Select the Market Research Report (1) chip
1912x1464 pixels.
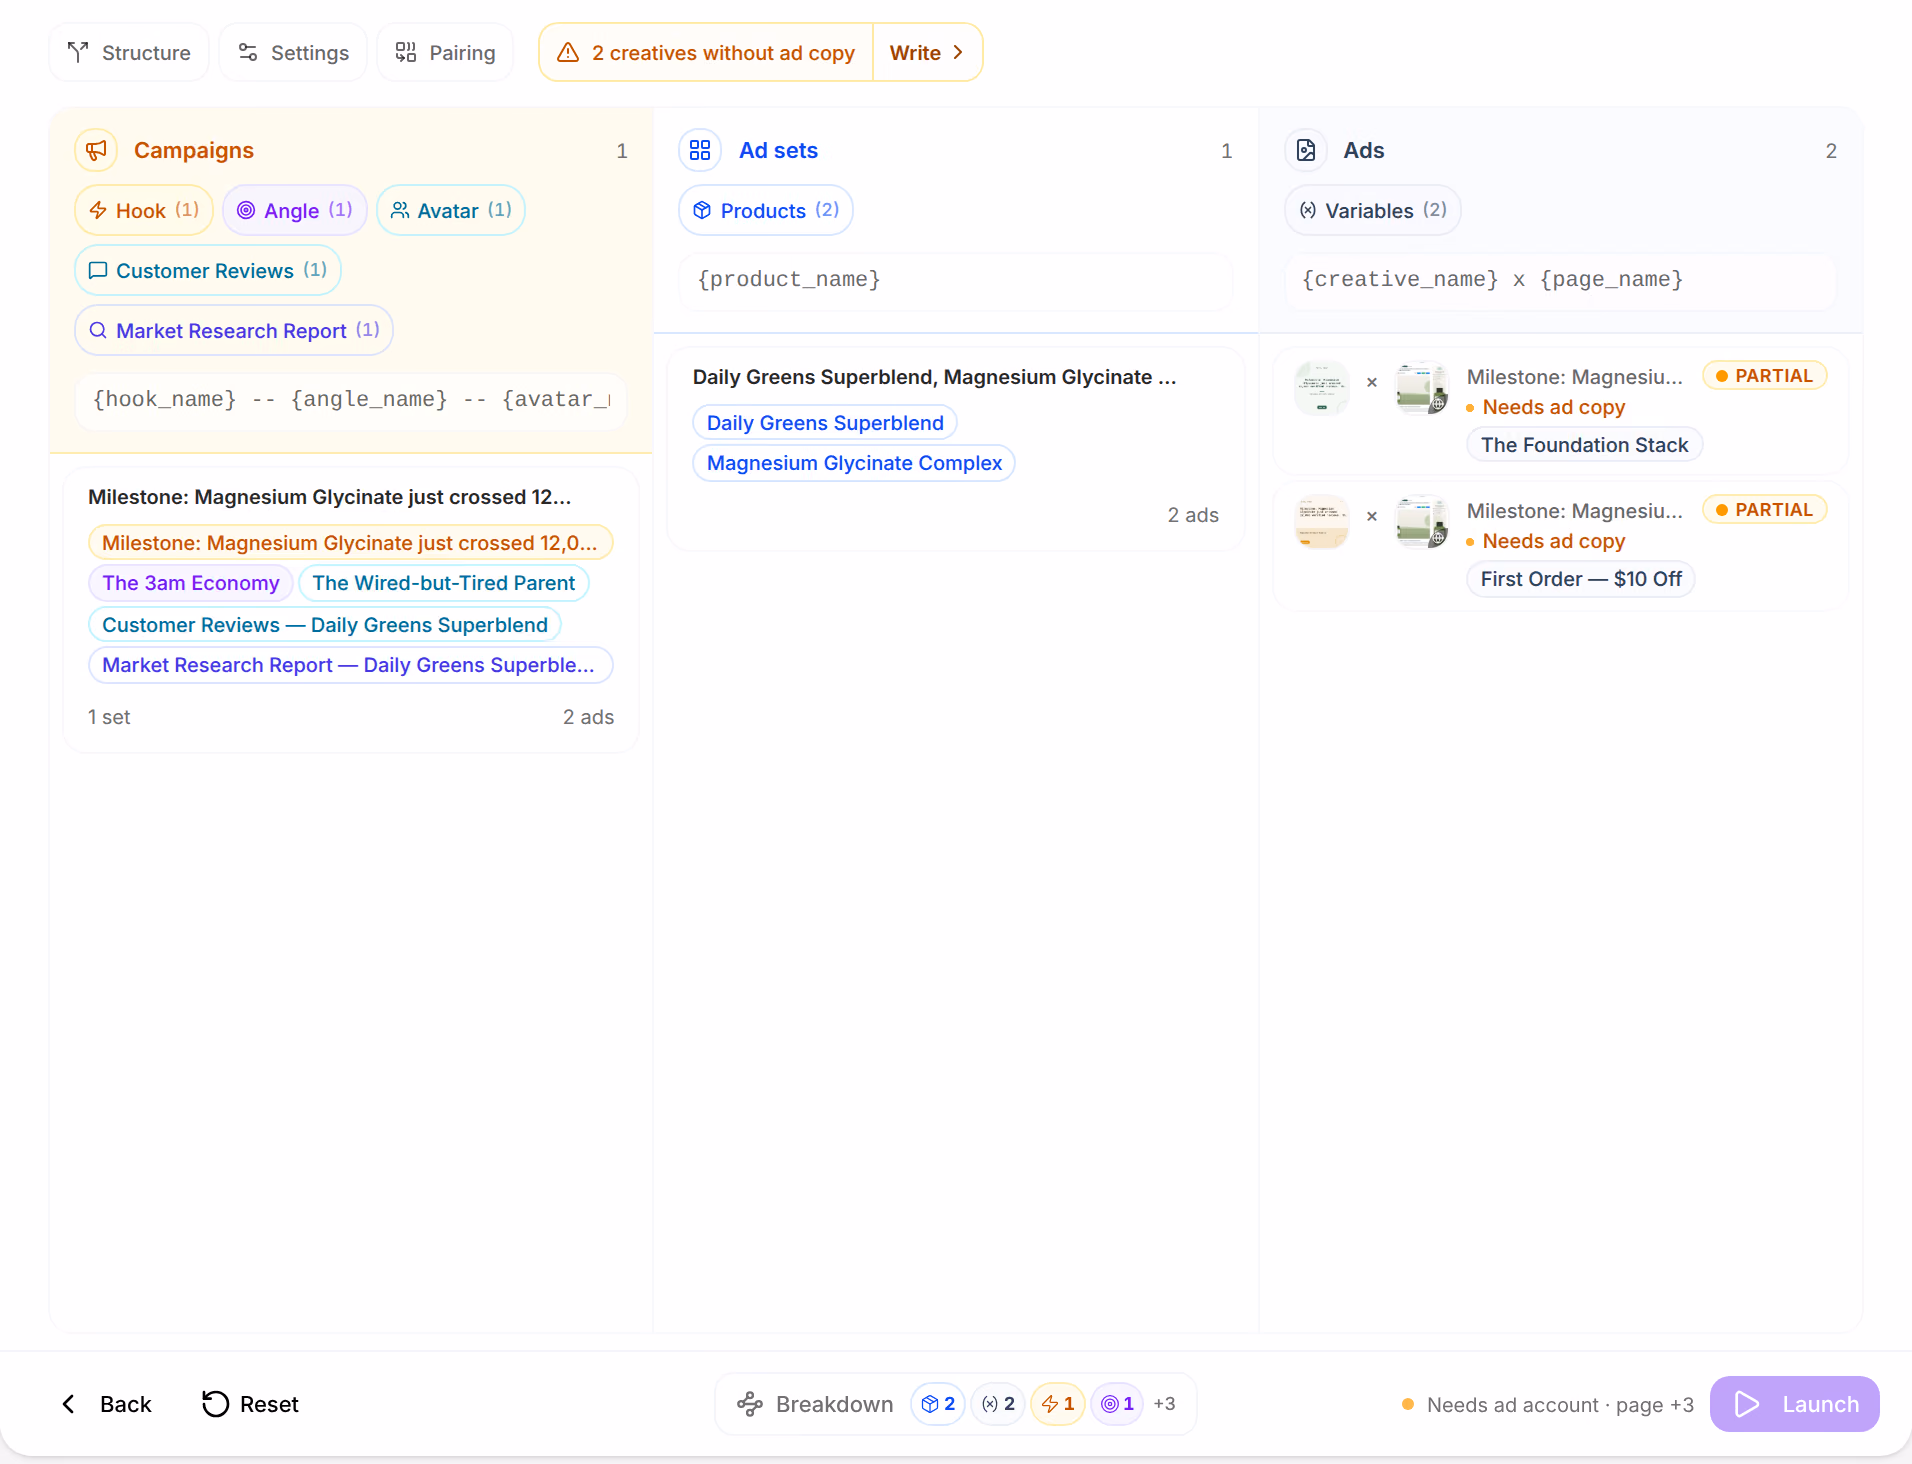coord(234,330)
